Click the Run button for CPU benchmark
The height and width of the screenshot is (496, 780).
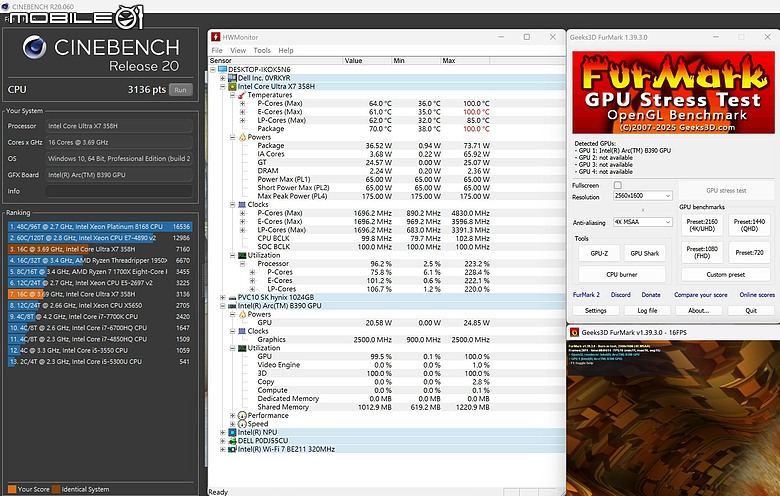(181, 90)
